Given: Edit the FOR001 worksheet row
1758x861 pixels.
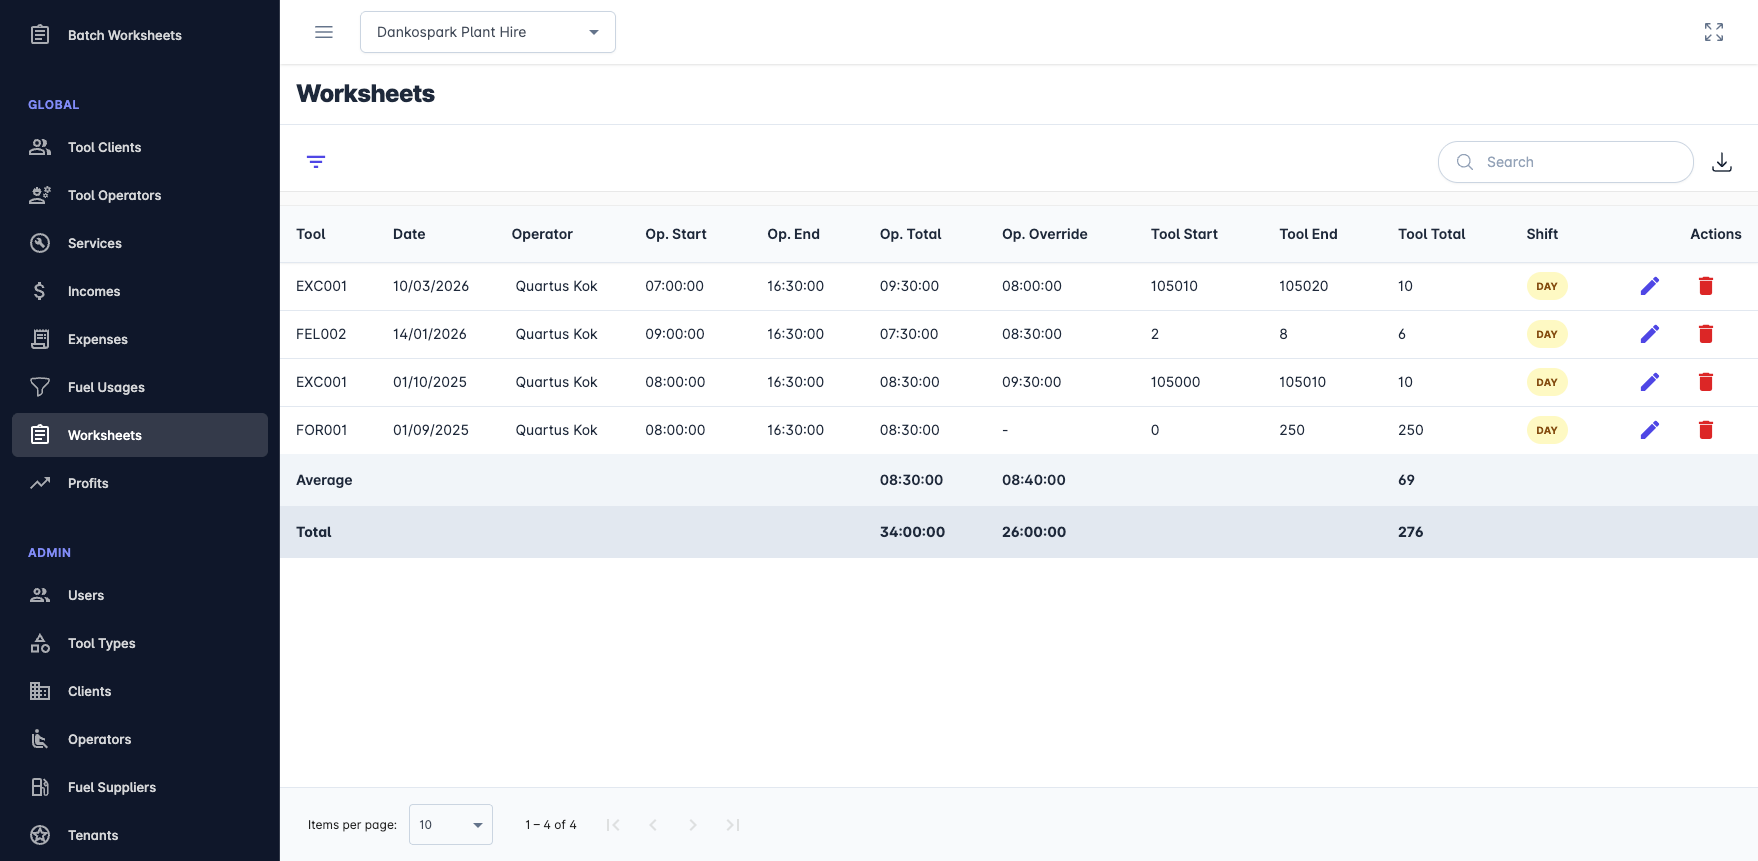Looking at the screenshot, I should coord(1650,430).
